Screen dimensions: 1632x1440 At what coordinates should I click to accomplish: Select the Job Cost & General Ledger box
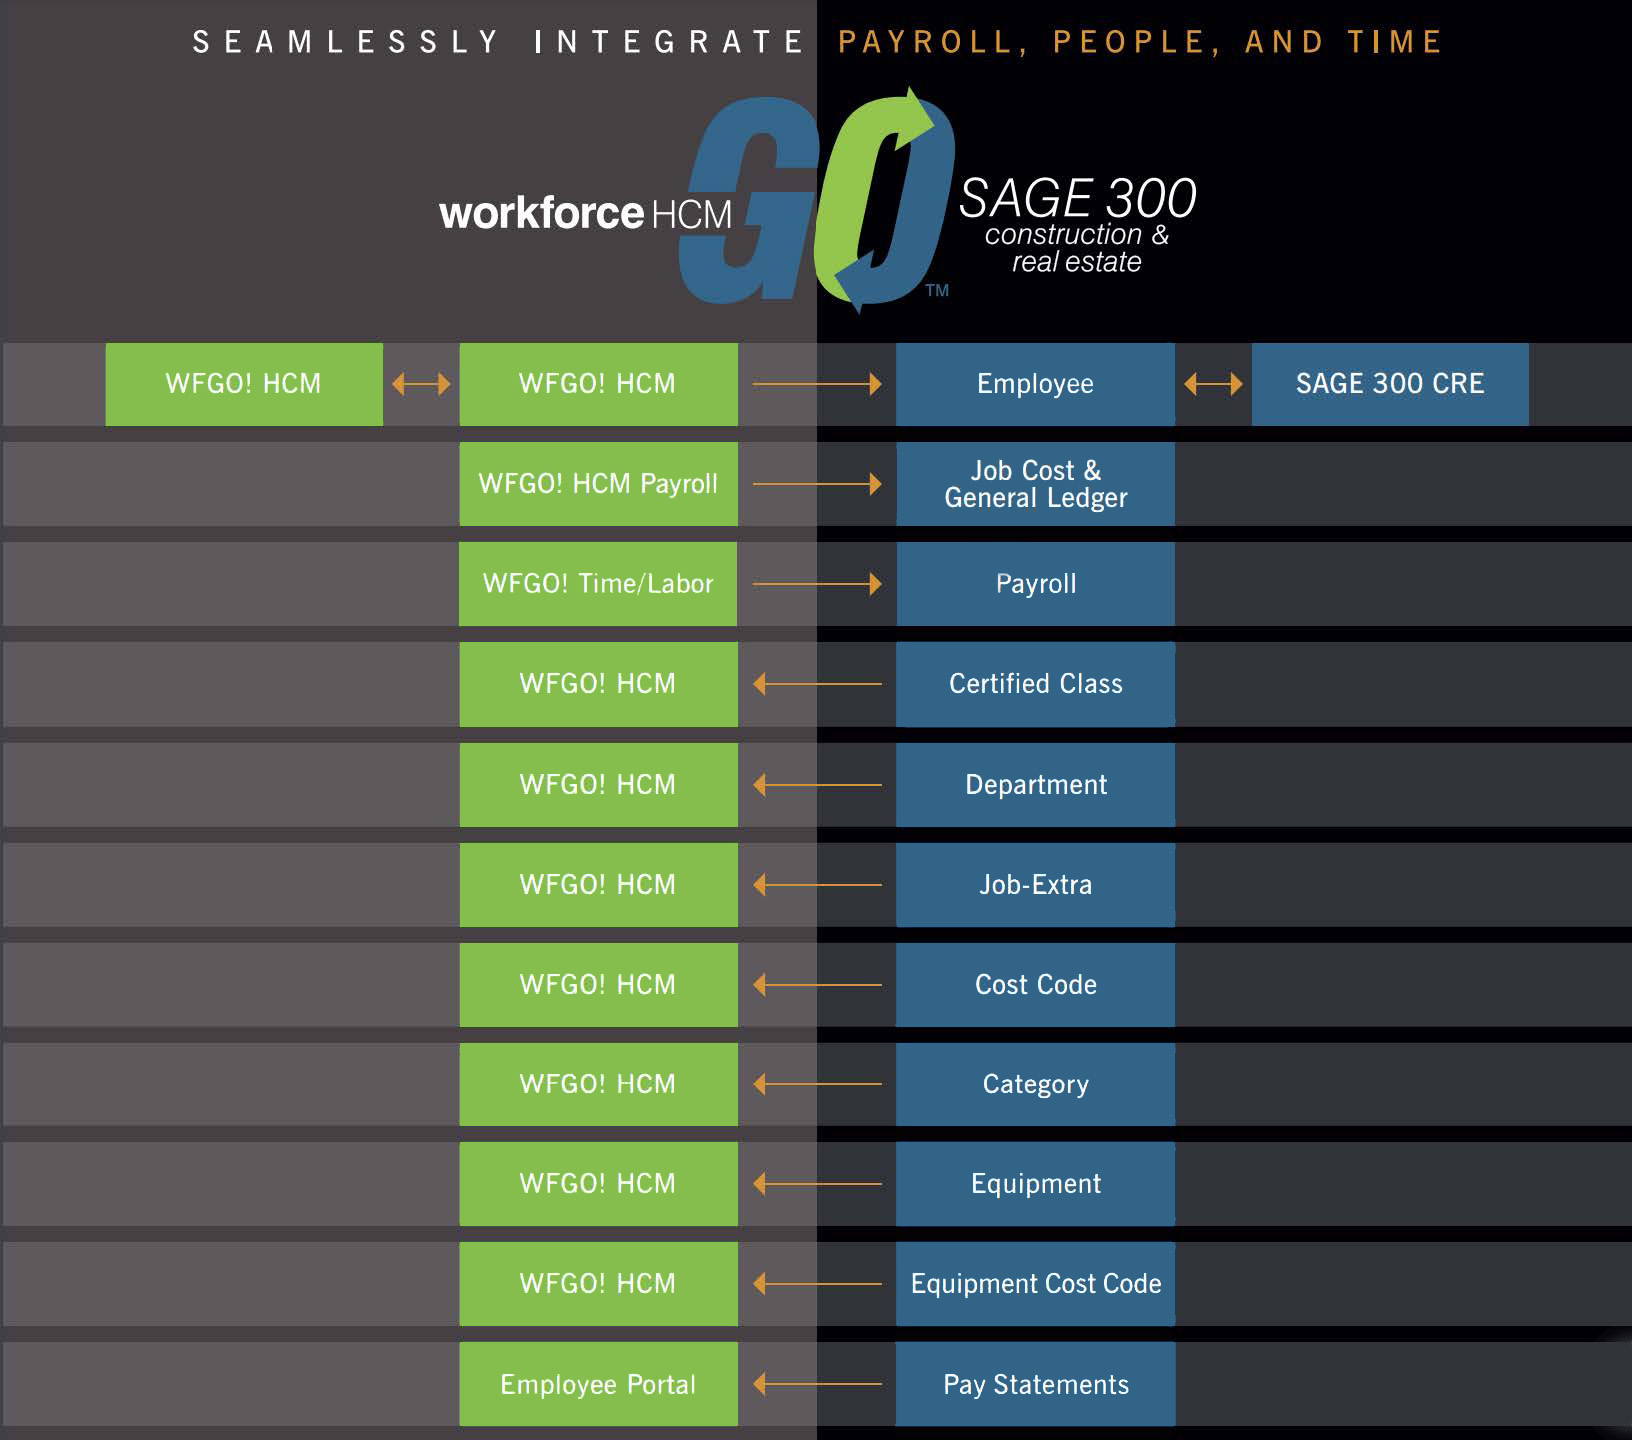(1035, 484)
